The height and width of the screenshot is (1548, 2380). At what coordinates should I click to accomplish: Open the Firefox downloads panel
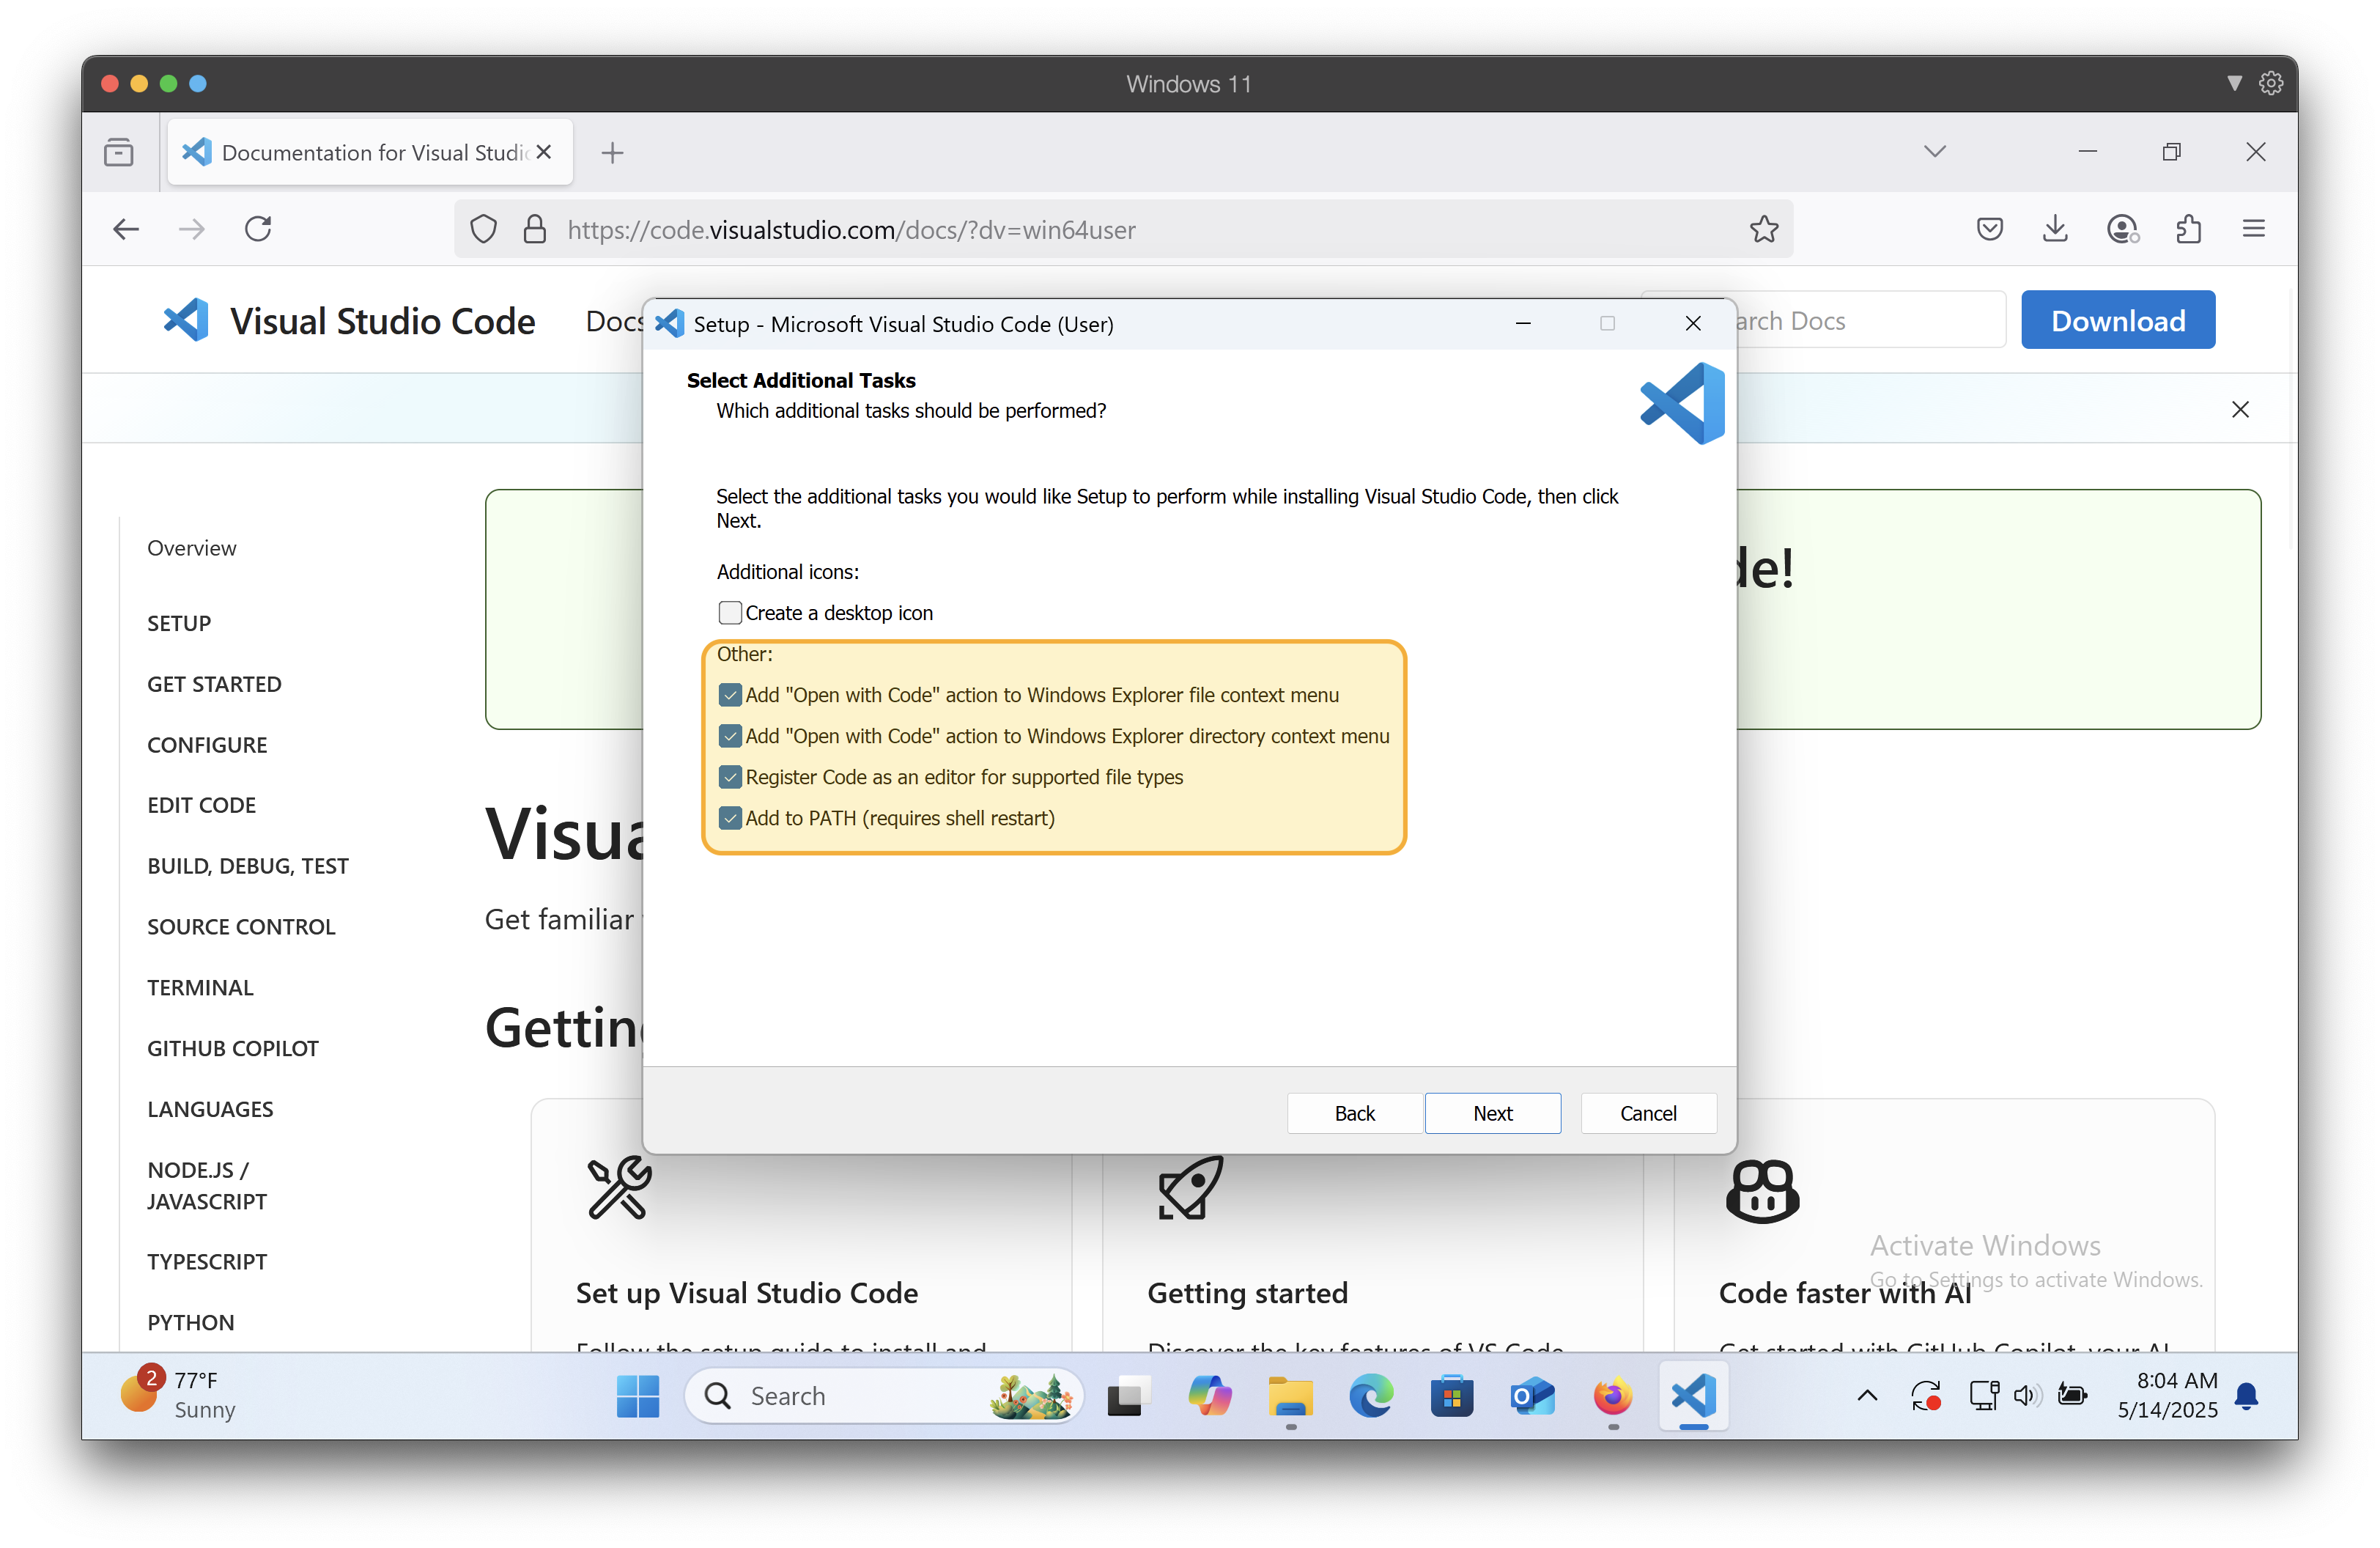pyautogui.click(x=2055, y=229)
